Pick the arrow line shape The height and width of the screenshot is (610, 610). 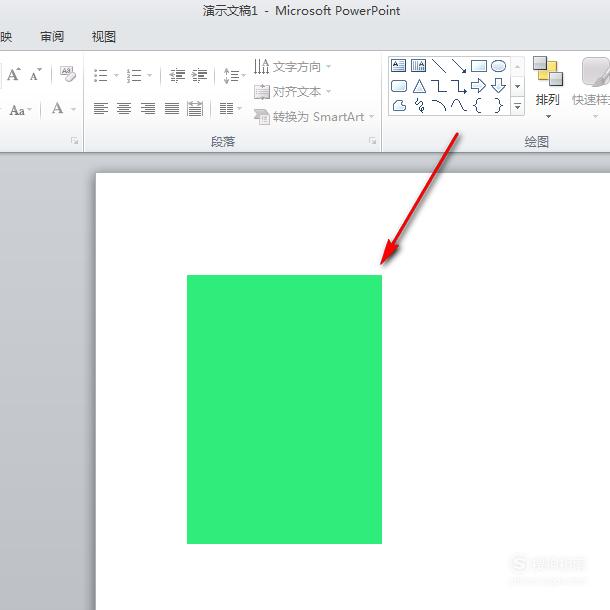click(x=459, y=66)
